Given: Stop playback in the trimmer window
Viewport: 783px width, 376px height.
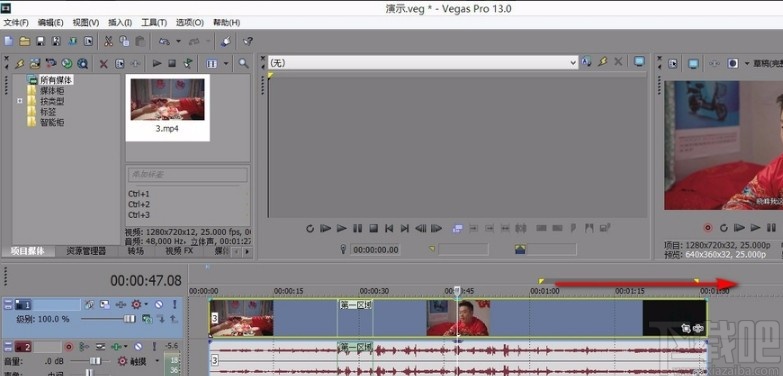Looking at the screenshot, I should (373, 228).
